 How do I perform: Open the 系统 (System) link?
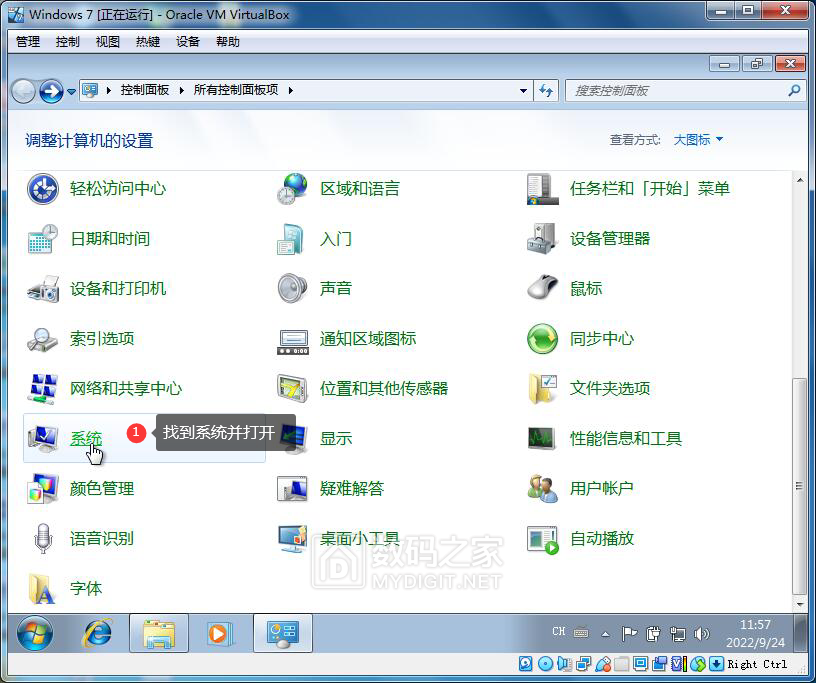[x=86, y=439]
